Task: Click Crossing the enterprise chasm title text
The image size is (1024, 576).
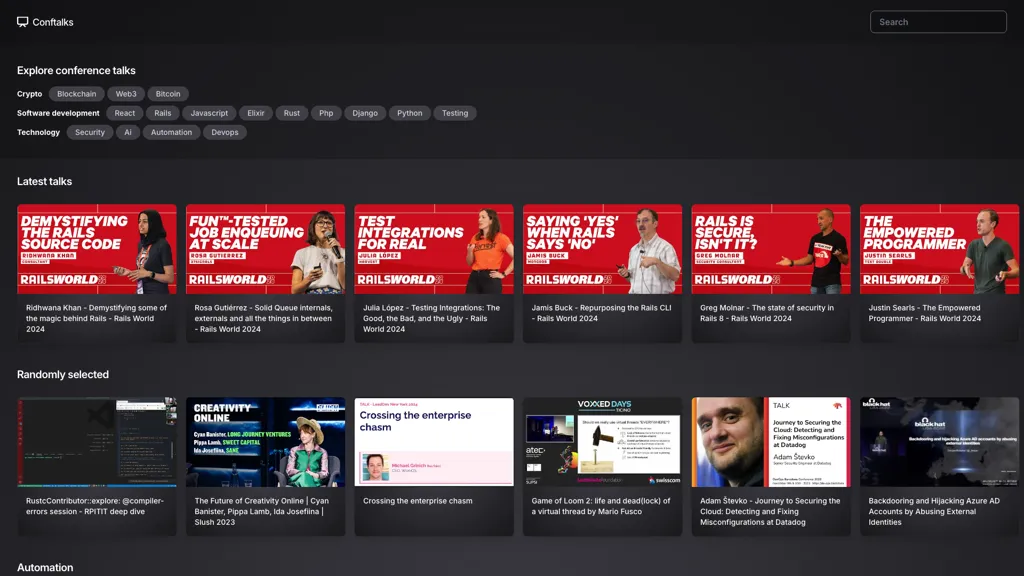Action: coord(418,501)
